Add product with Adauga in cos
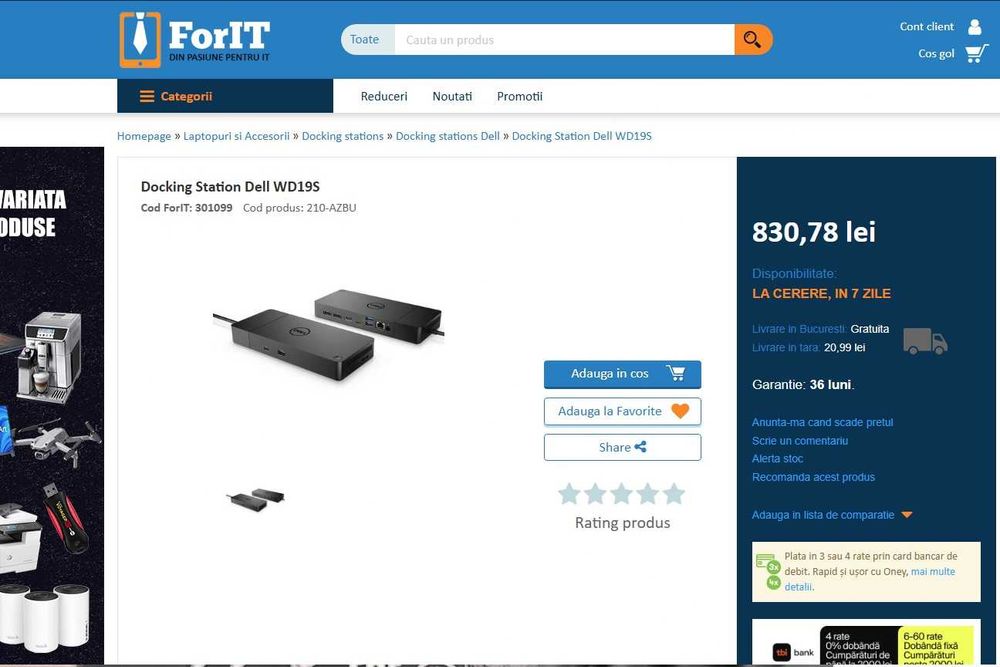The width and height of the screenshot is (1000, 667). click(x=622, y=374)
